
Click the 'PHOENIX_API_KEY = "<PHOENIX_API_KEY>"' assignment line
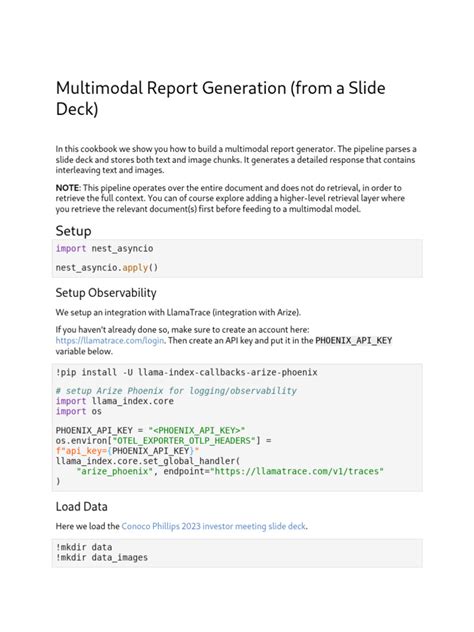point(150,430)
